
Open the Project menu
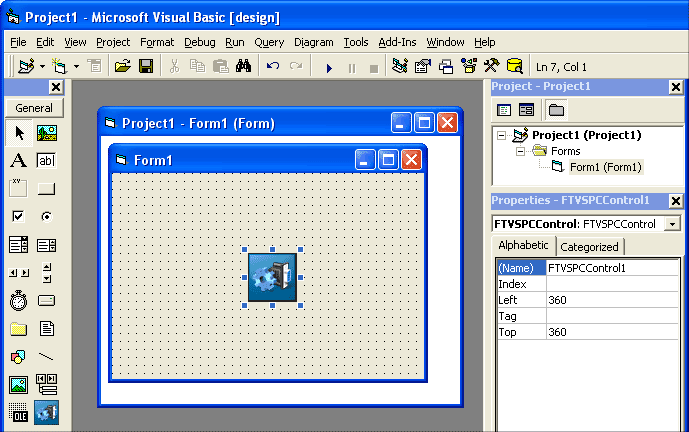point(113,42)
